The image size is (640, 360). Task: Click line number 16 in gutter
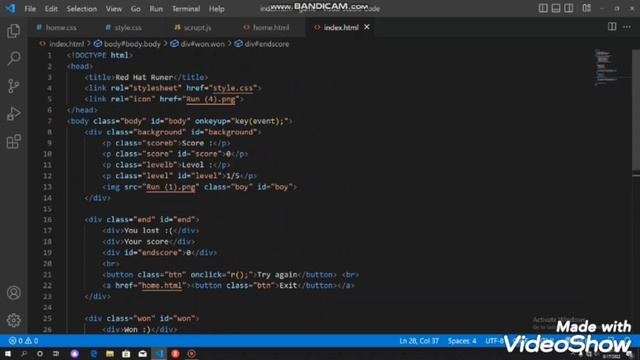point(48,220)
